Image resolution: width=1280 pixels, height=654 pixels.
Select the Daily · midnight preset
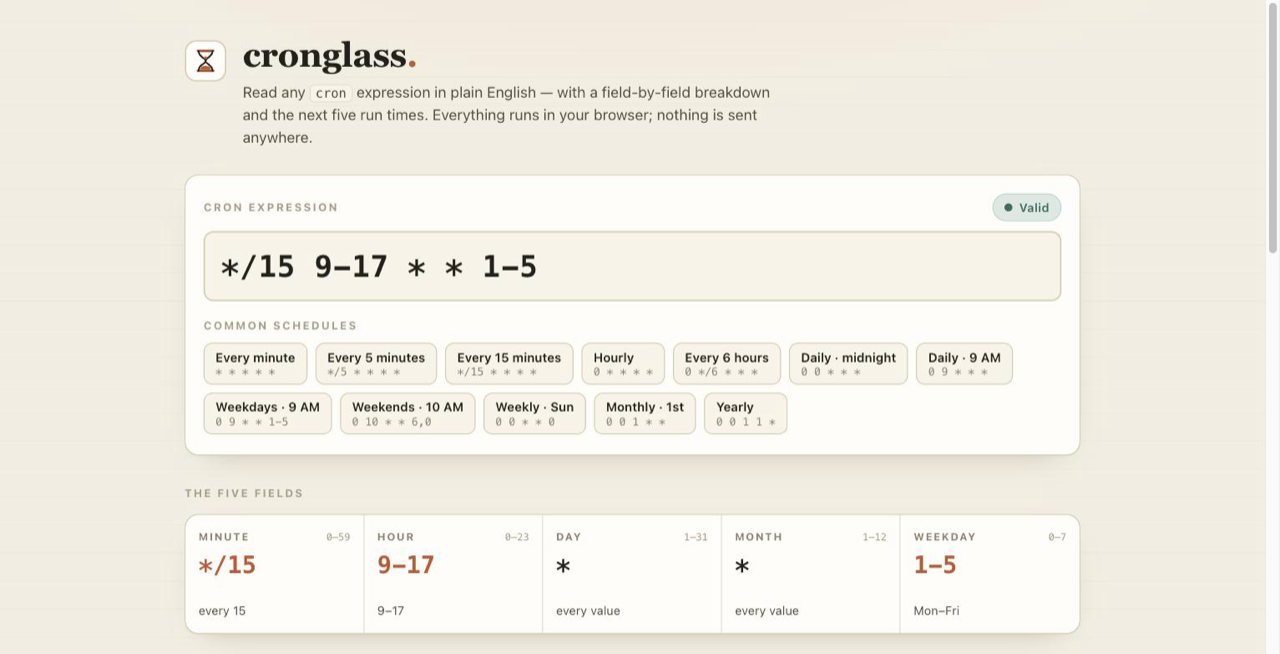848,364
